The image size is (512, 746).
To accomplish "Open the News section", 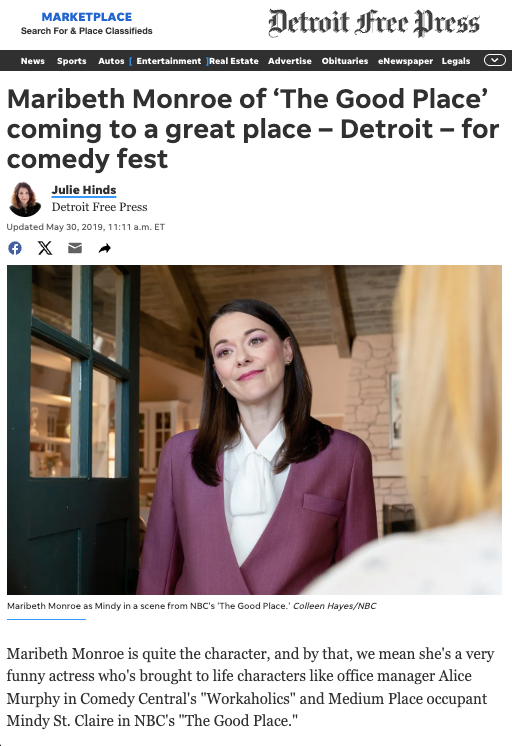I will (32, 61).
